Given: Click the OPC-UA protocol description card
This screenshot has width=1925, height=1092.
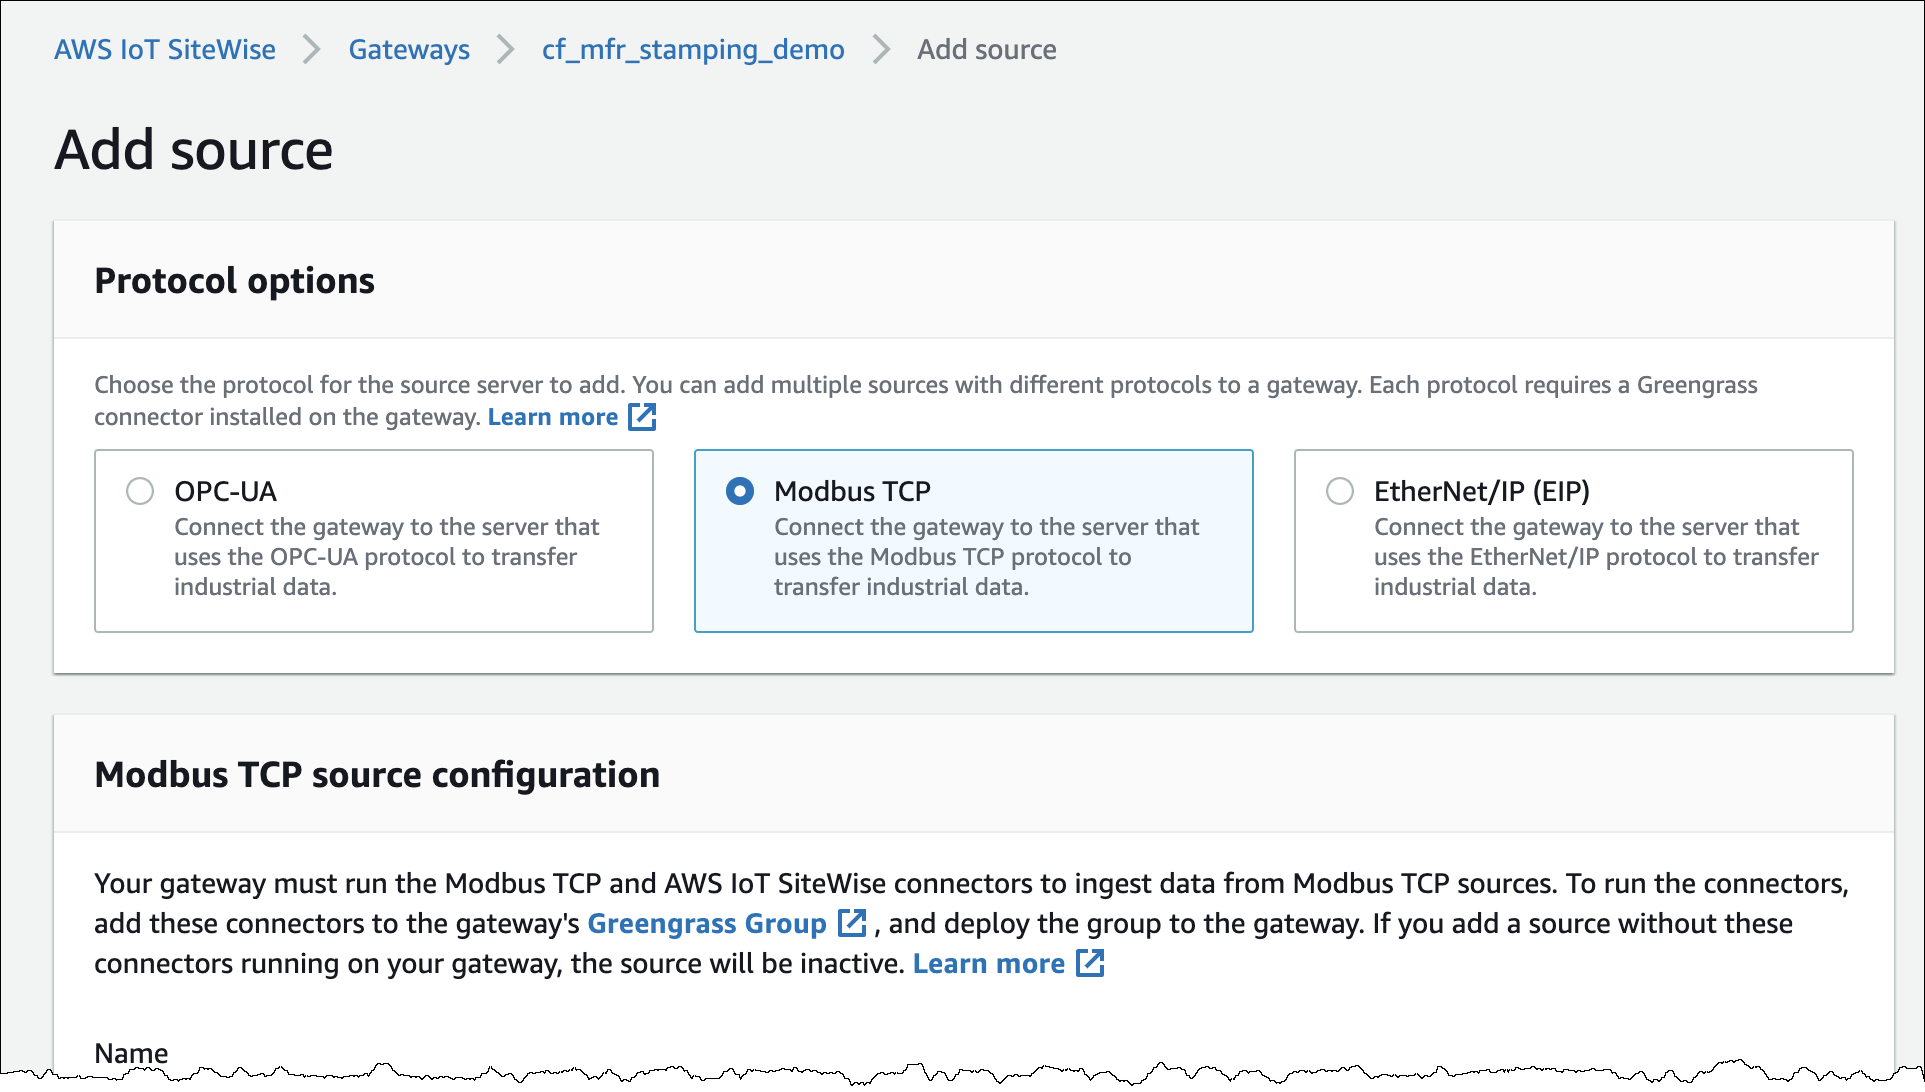Looking at the screenshot, I should pos(386,557).
